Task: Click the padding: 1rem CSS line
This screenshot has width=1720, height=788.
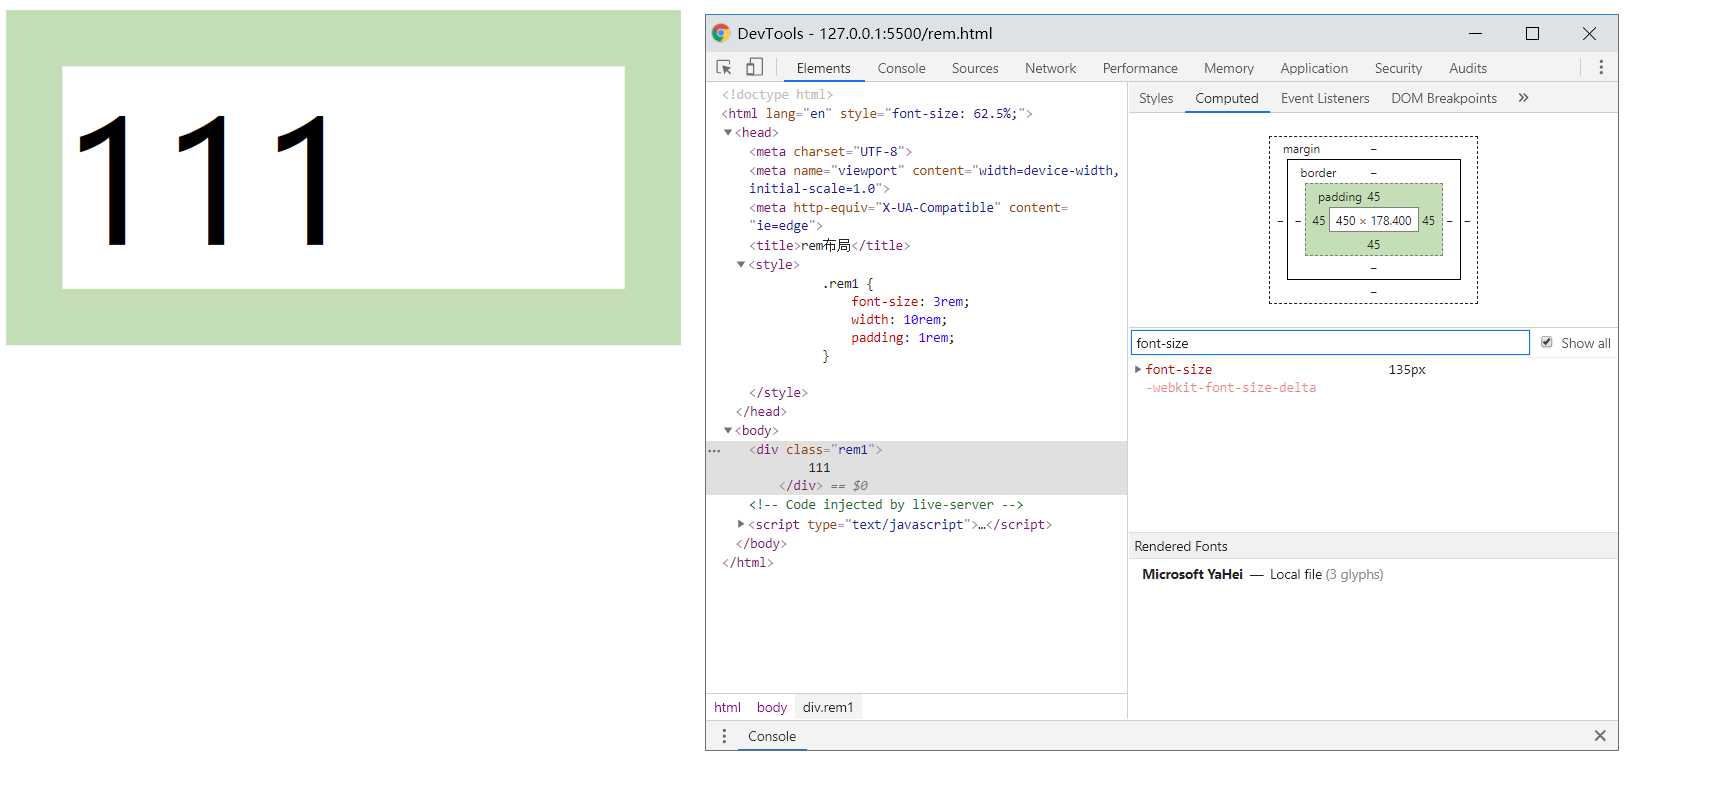Action: pyautogui.click(x=903, y=338)
